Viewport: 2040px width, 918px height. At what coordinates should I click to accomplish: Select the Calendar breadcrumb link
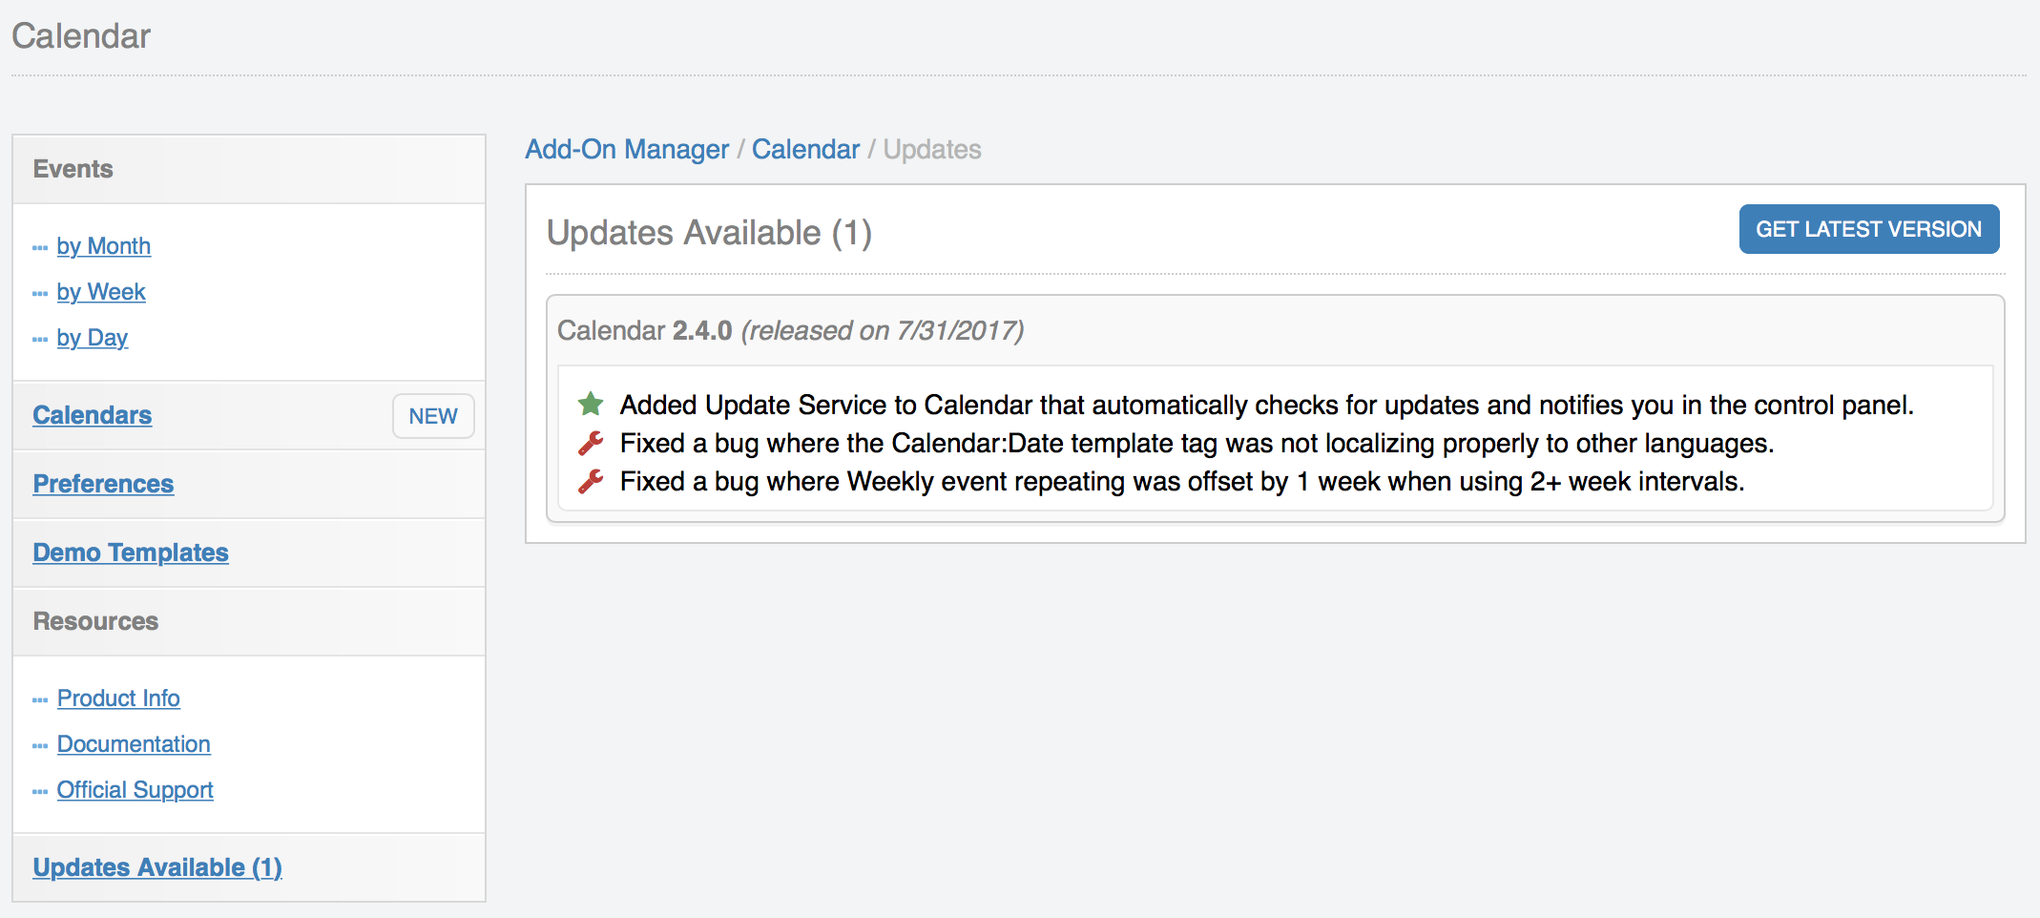coord(806,149)
